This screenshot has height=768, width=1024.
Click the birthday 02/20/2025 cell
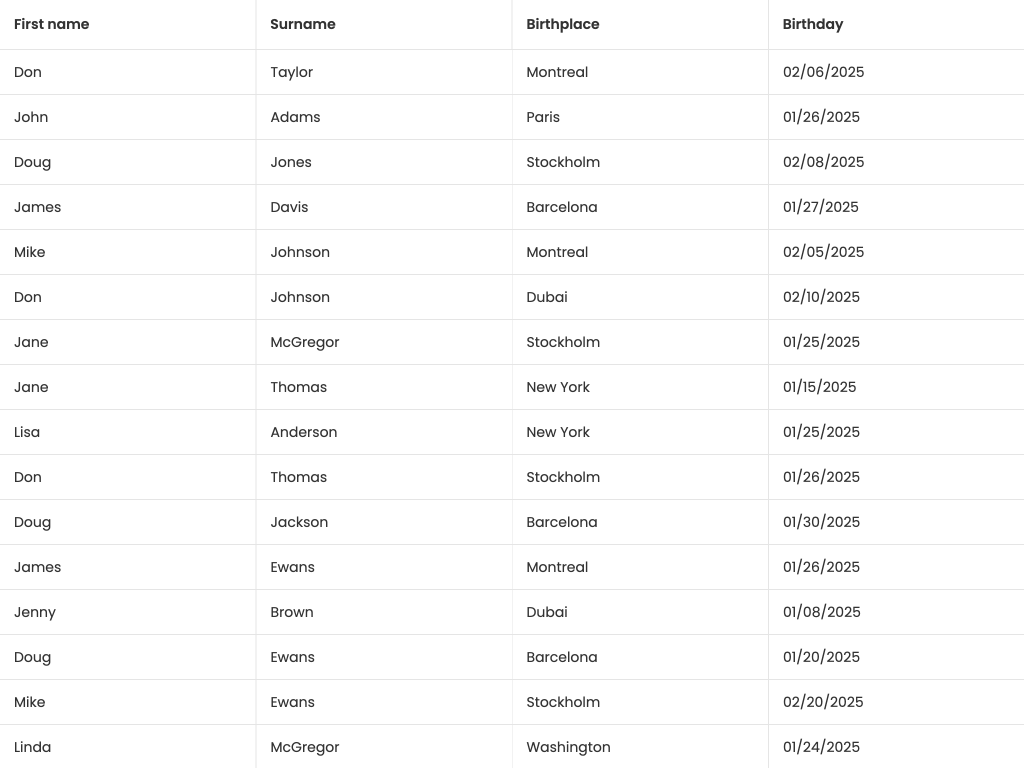point(823,702)
